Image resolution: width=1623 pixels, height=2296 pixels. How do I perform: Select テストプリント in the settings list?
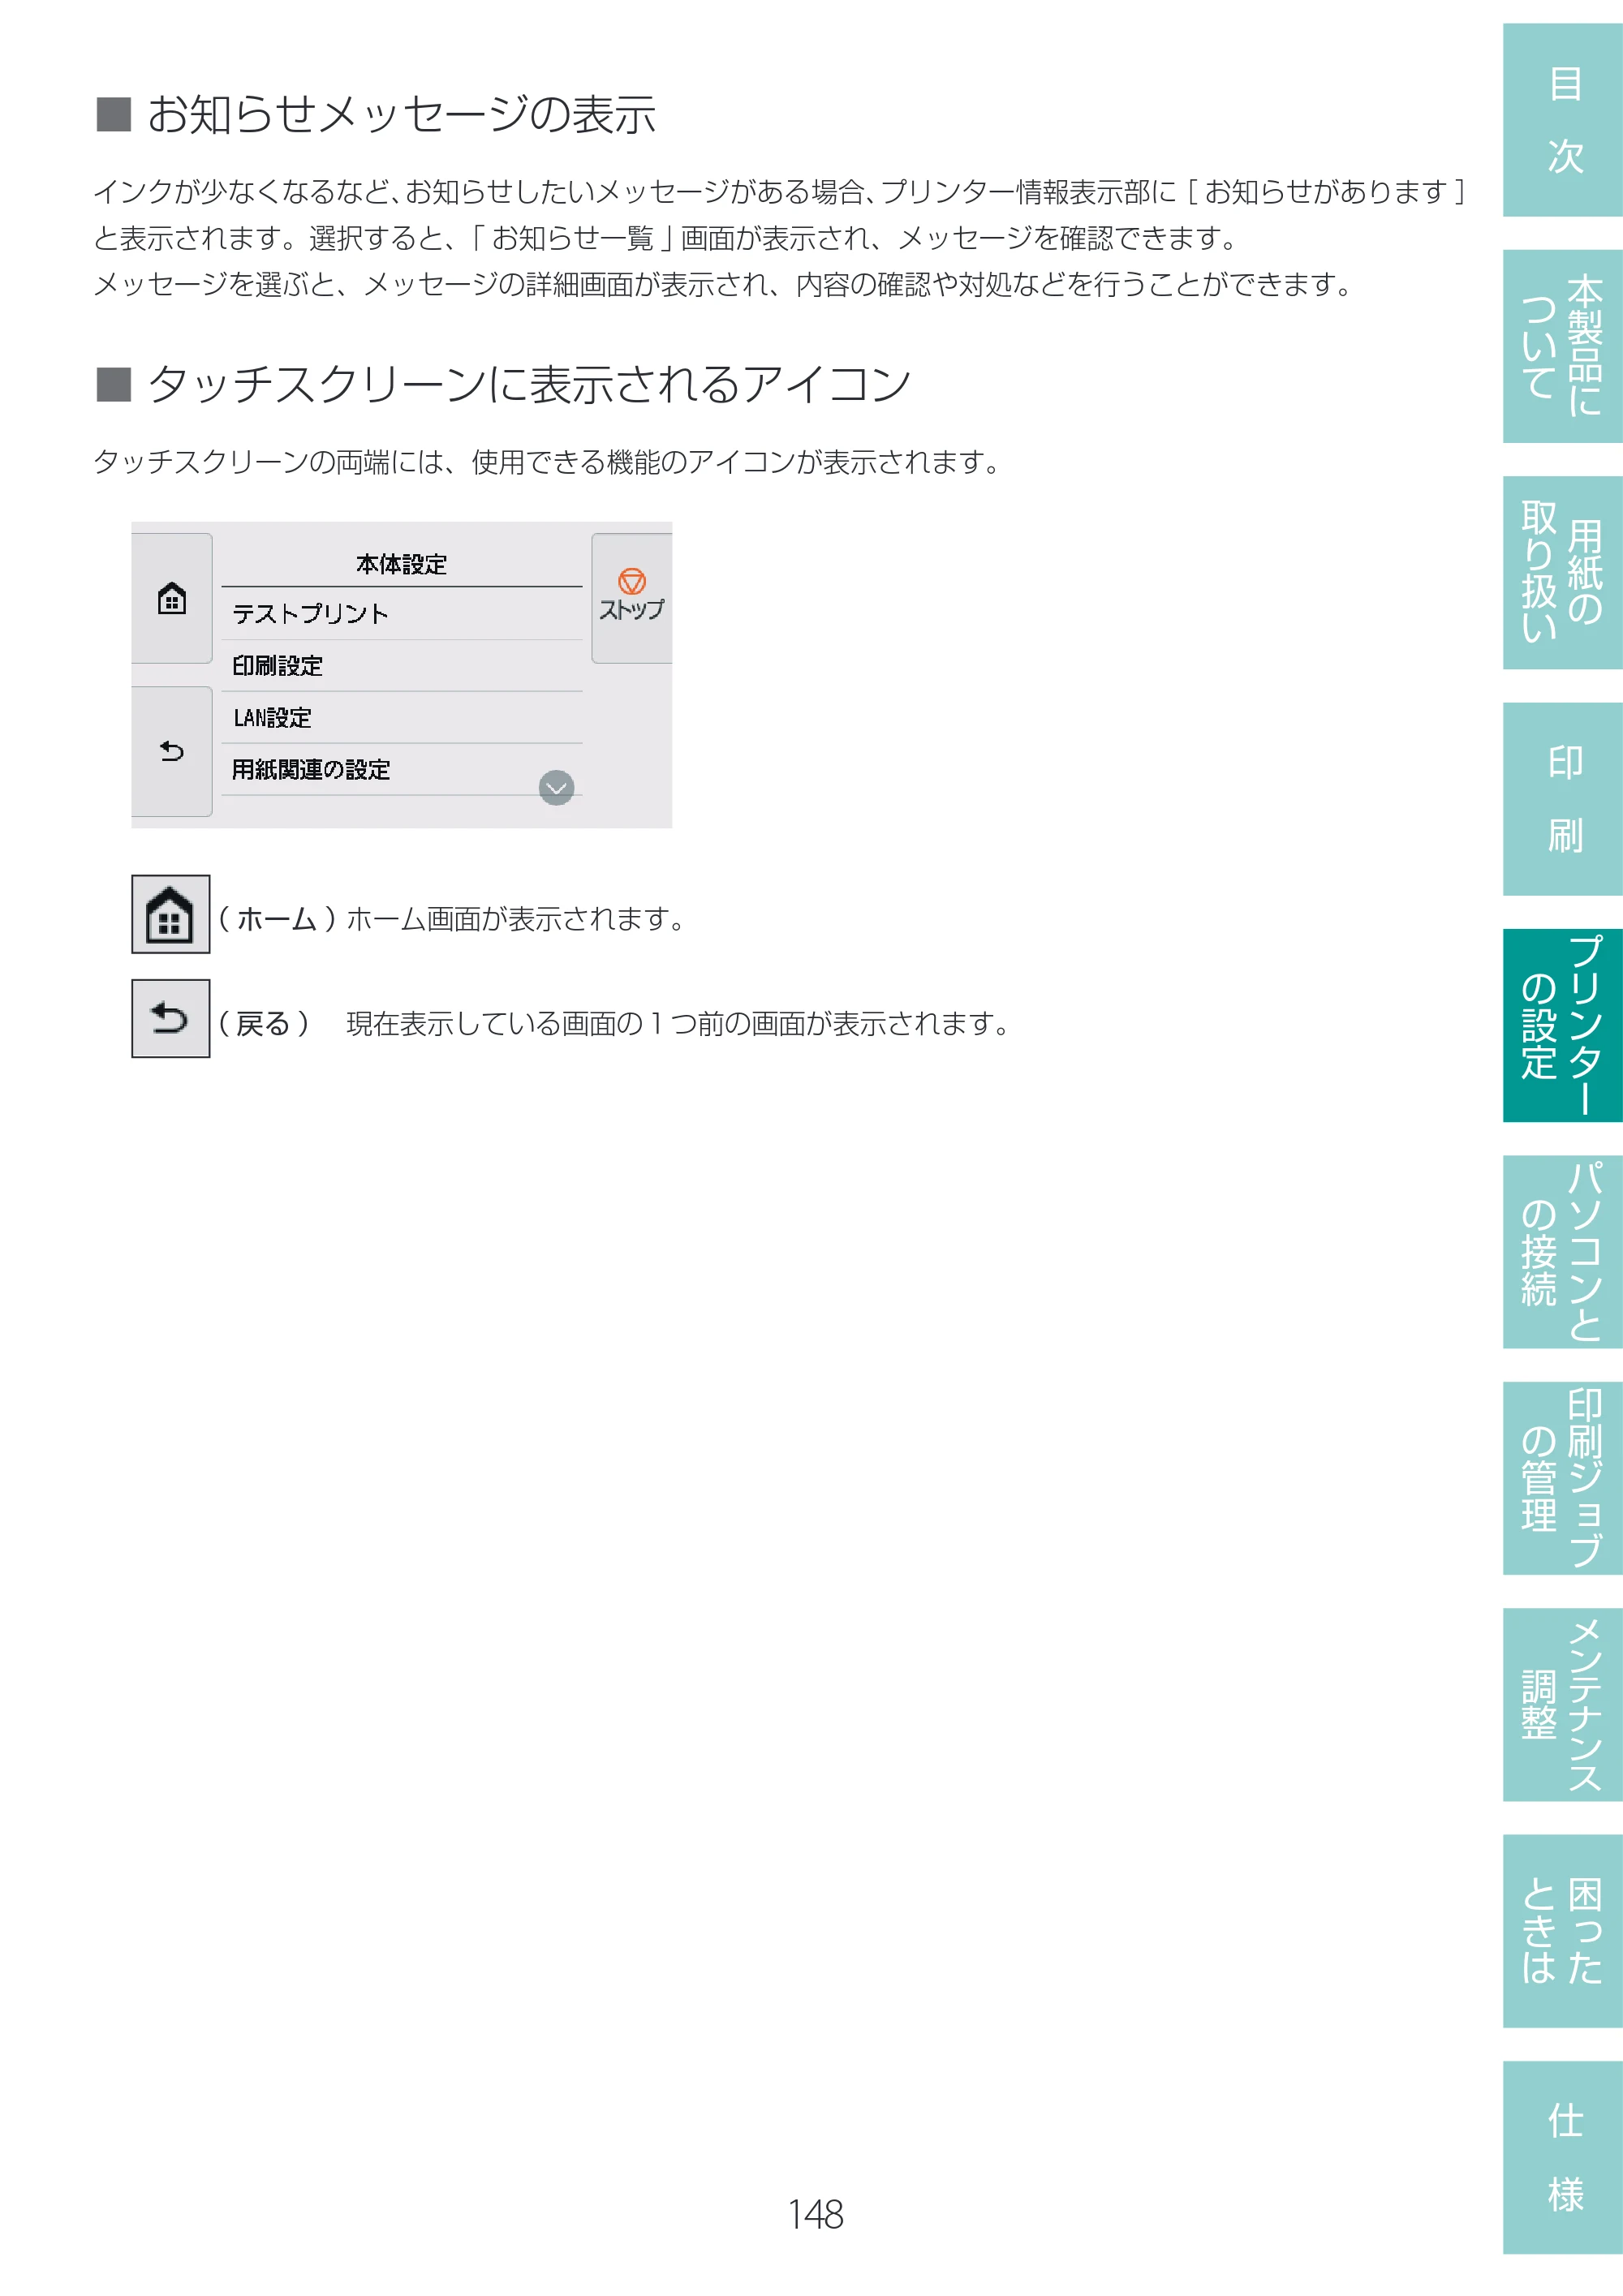tap(402, 613)
